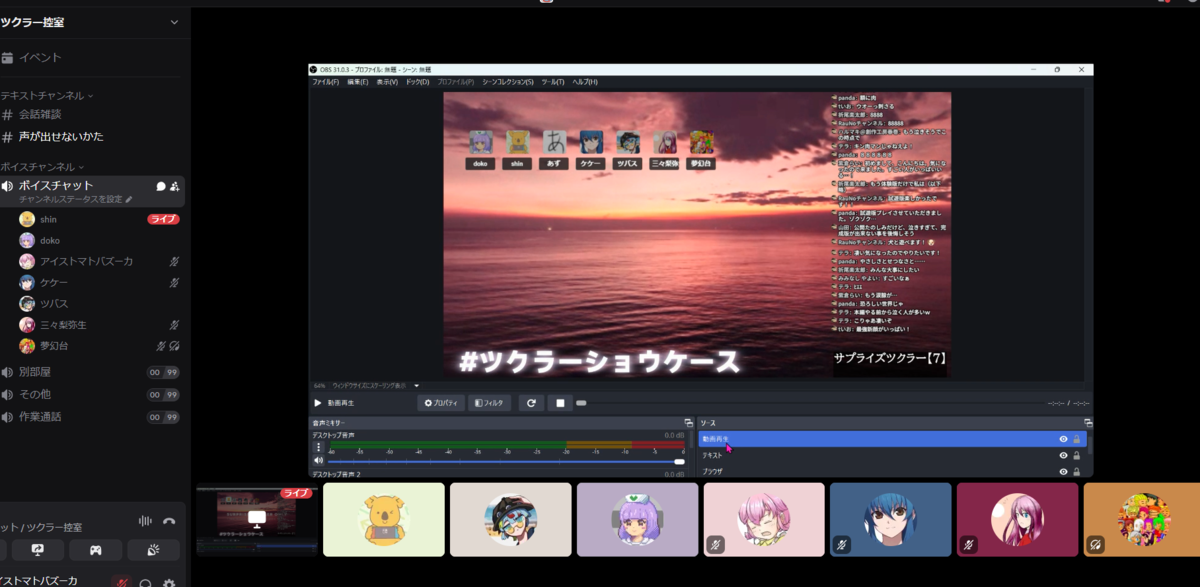Share your screen from the Discord panel
This screenshot has width=1200, height=587.
38,550
